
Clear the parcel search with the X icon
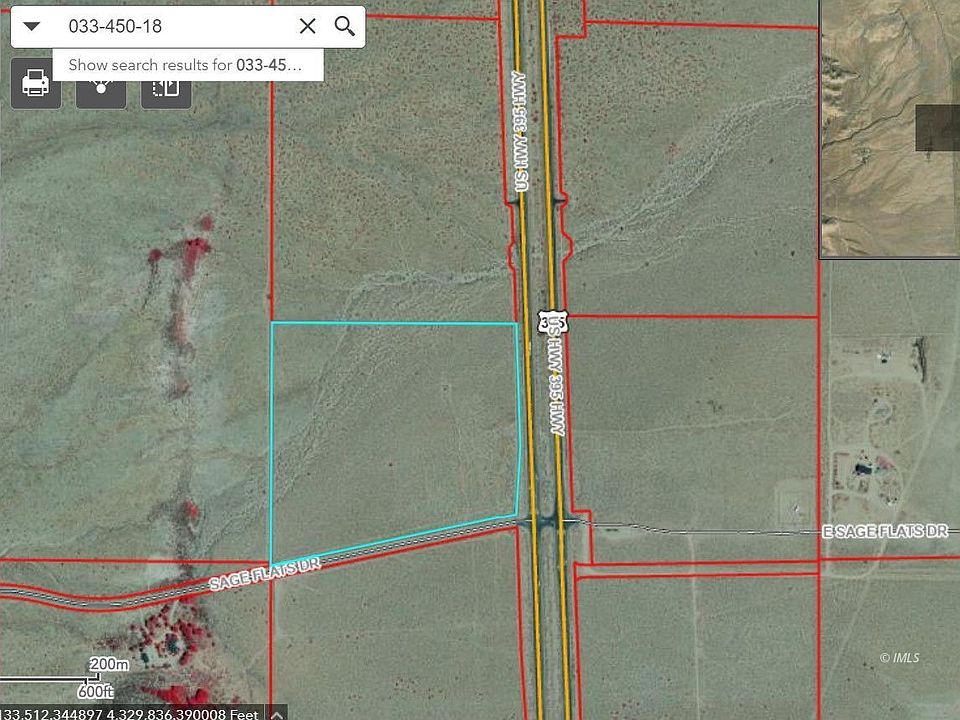308,27
